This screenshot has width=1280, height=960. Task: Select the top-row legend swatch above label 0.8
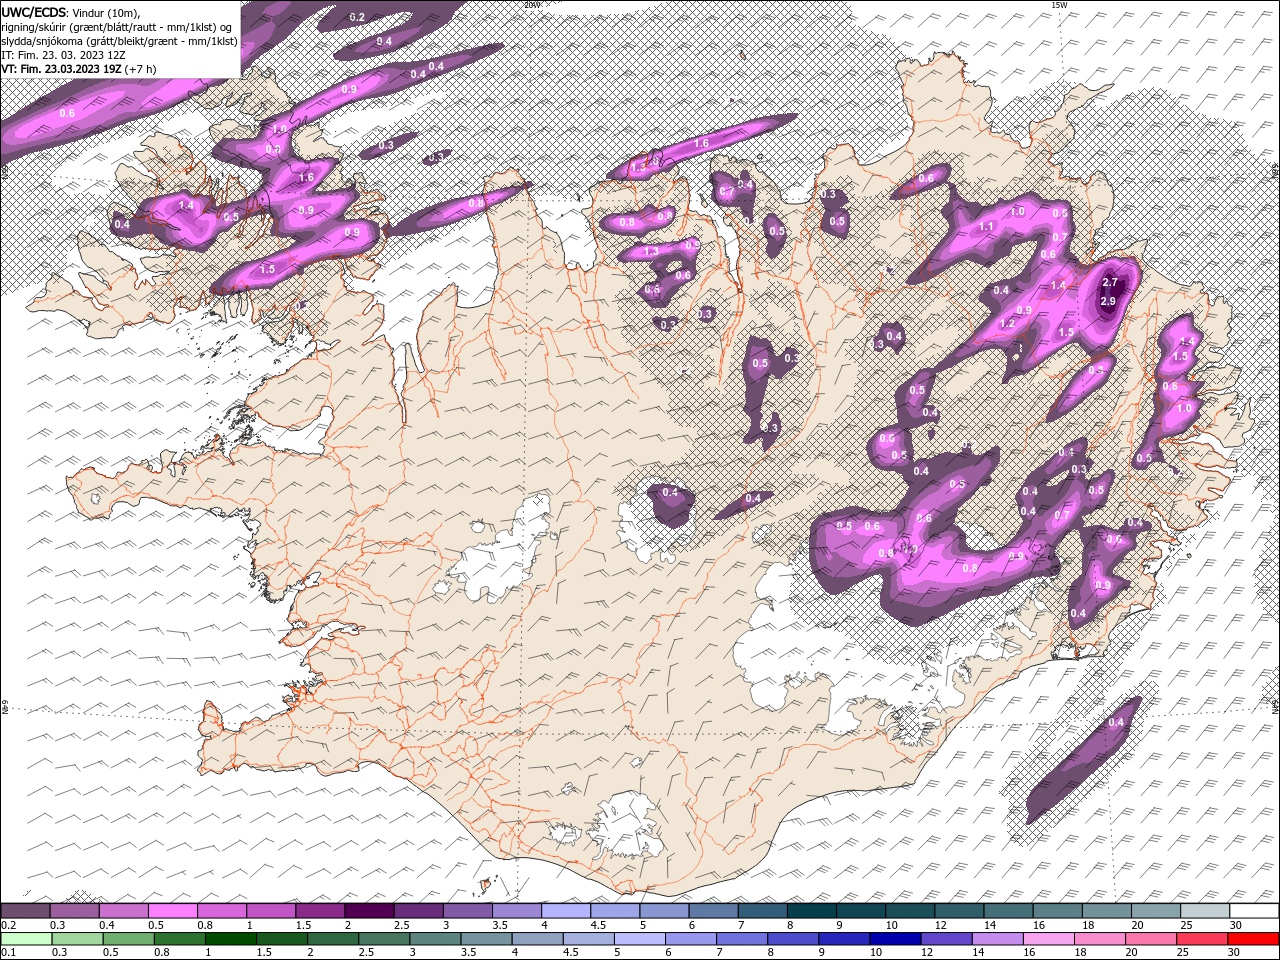click(222, 911)
